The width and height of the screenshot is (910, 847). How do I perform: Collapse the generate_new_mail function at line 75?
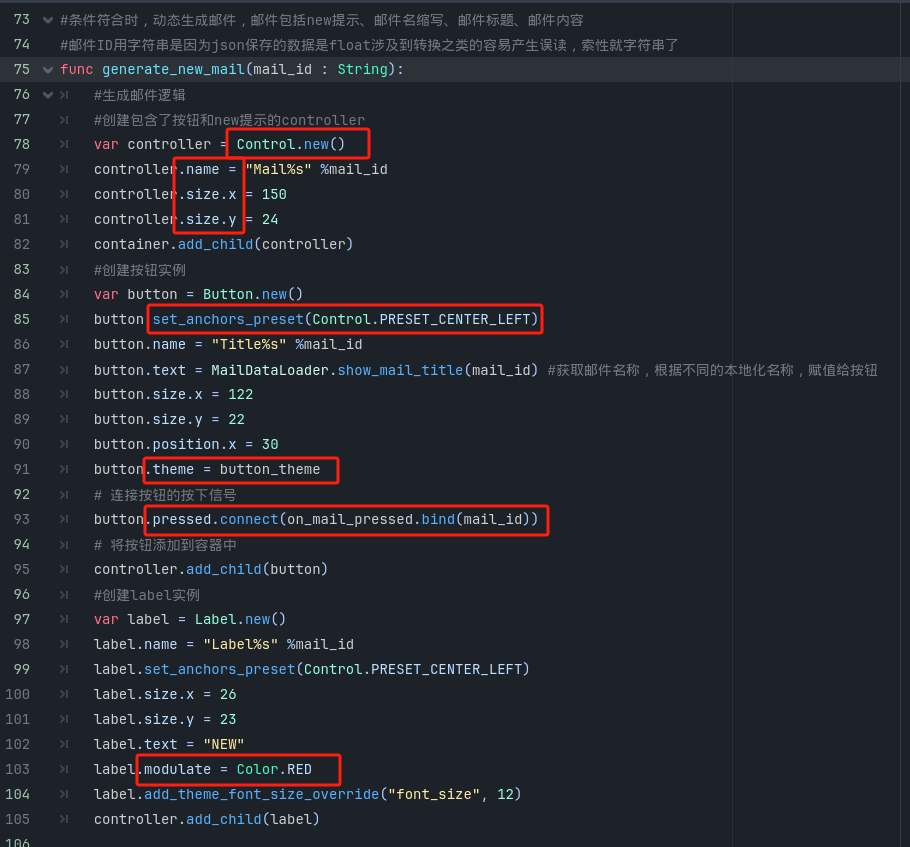48,70
